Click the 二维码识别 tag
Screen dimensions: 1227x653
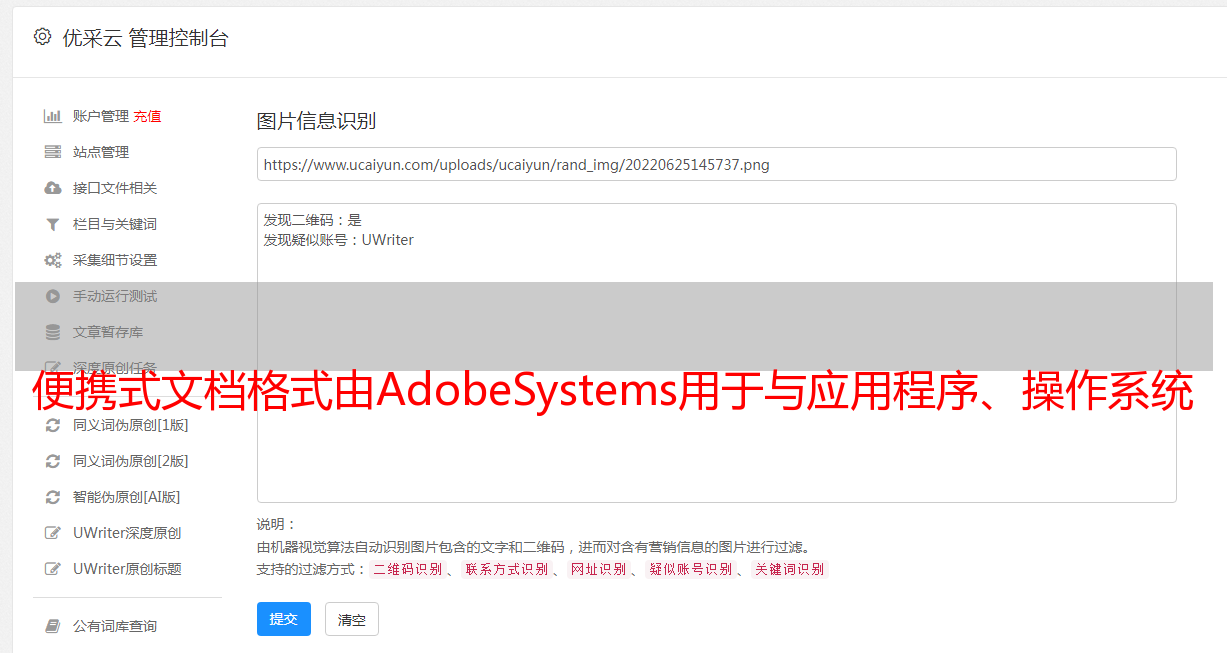click(407, 569)
